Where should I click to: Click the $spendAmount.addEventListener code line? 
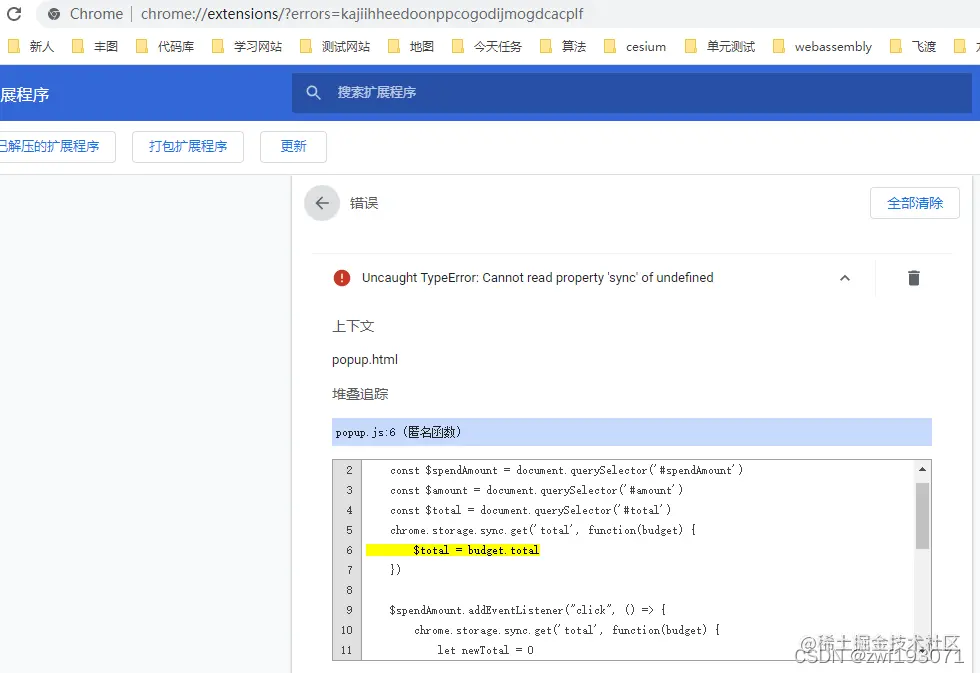(x=528, y=610)
